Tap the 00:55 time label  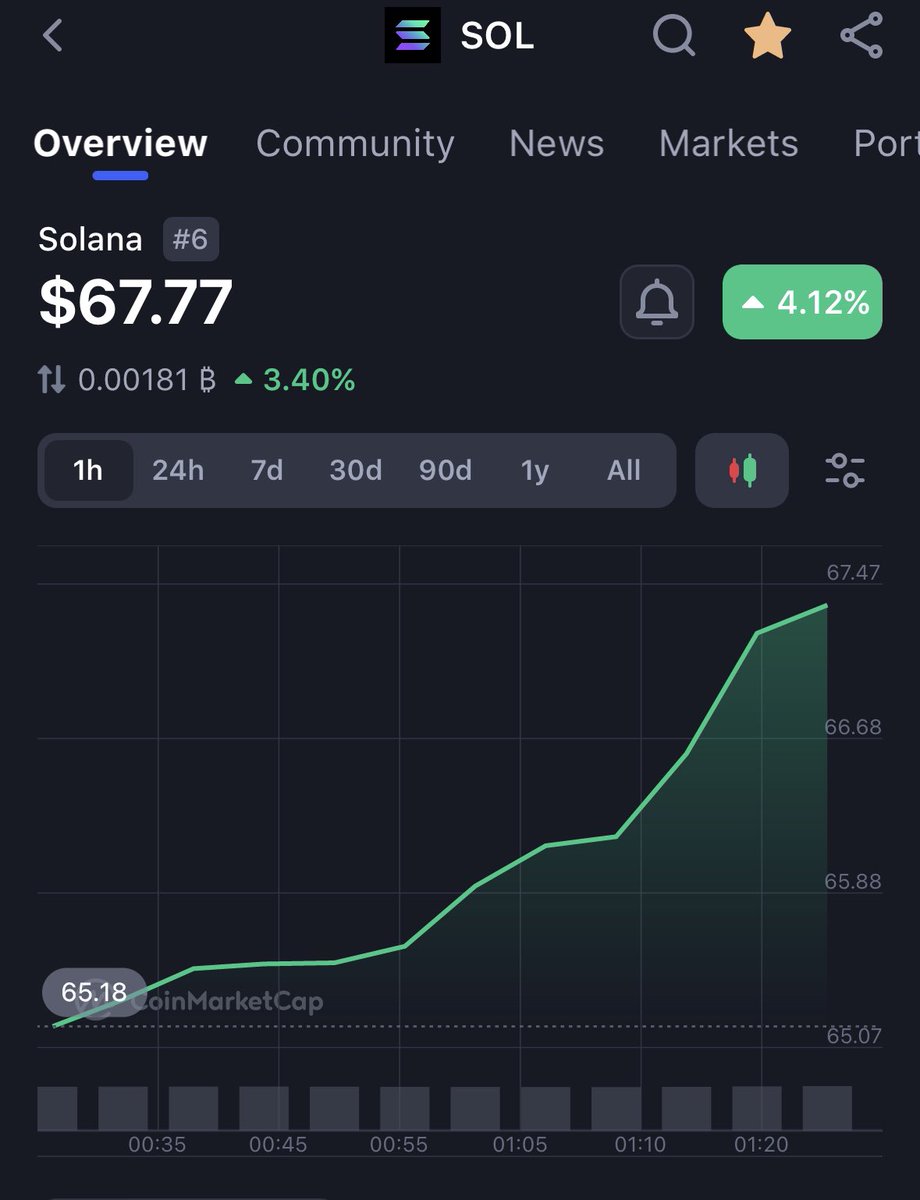click(x=399, y=1145)
